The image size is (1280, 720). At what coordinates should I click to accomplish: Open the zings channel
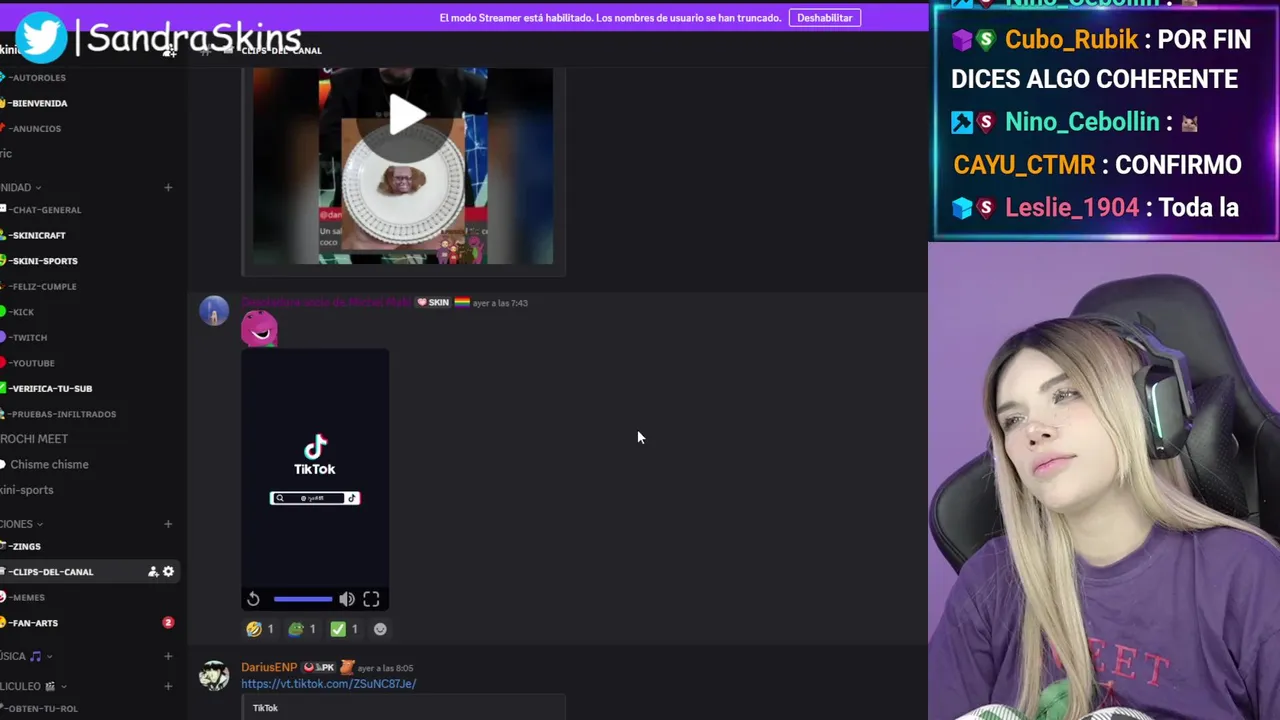(x=26, y=547)
